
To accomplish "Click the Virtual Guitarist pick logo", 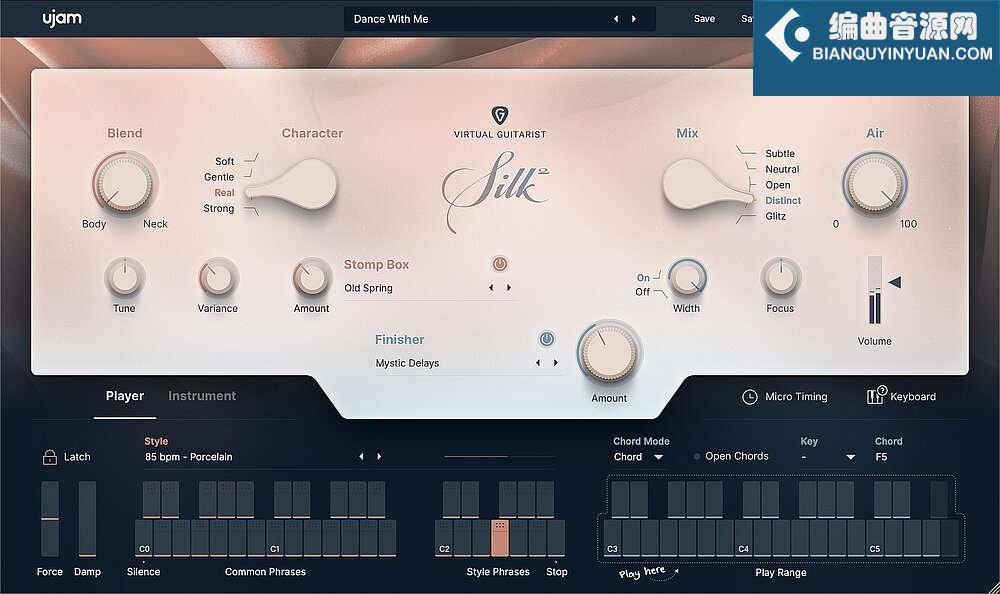I will 500,115.
